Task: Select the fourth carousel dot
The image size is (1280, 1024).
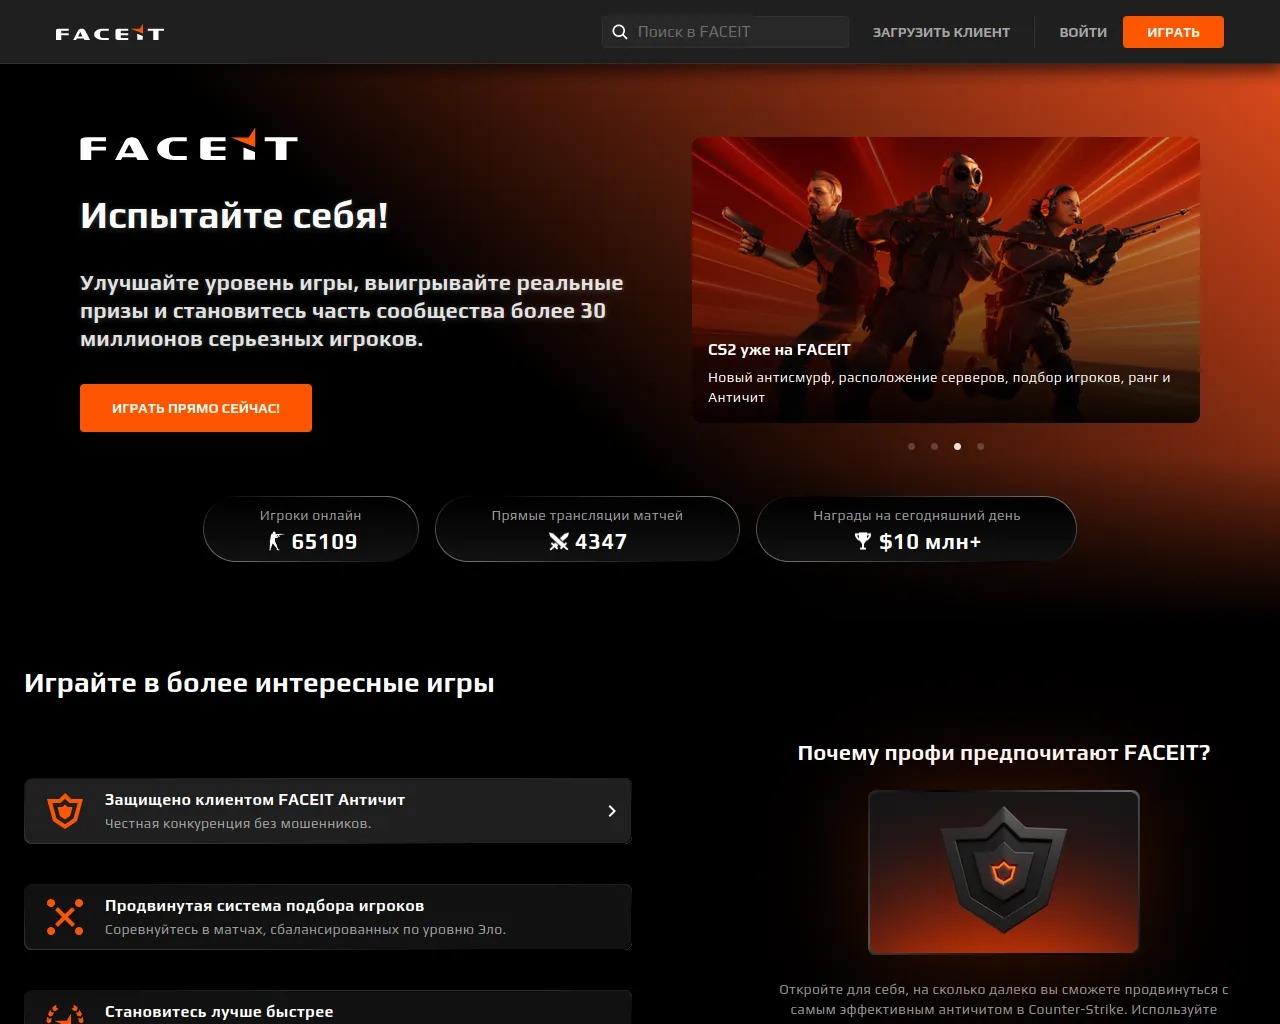Action: tap(980, 446)
